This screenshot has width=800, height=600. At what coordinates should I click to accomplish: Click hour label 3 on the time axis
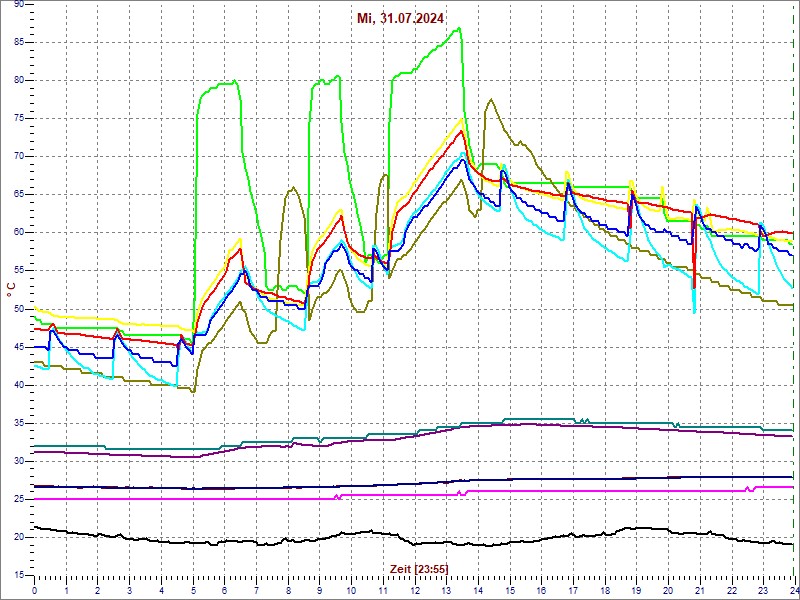(x=130, y=589)
